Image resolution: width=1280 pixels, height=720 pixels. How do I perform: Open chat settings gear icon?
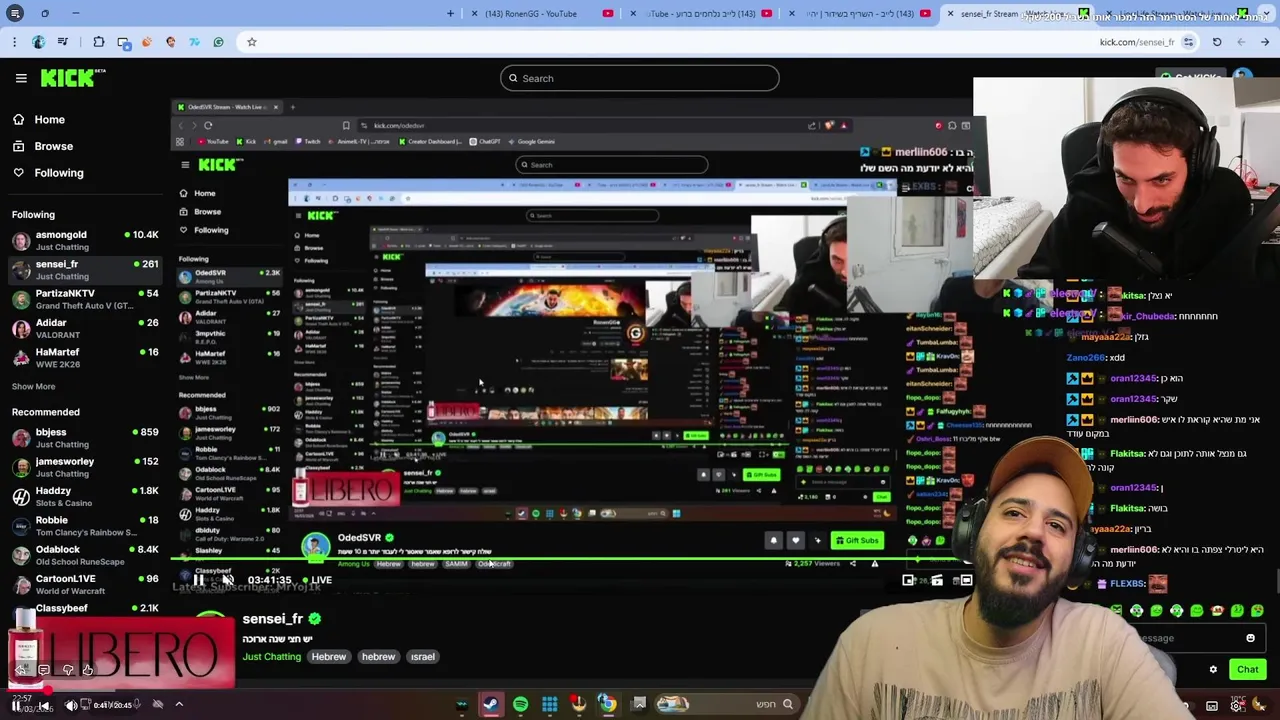1213,670
